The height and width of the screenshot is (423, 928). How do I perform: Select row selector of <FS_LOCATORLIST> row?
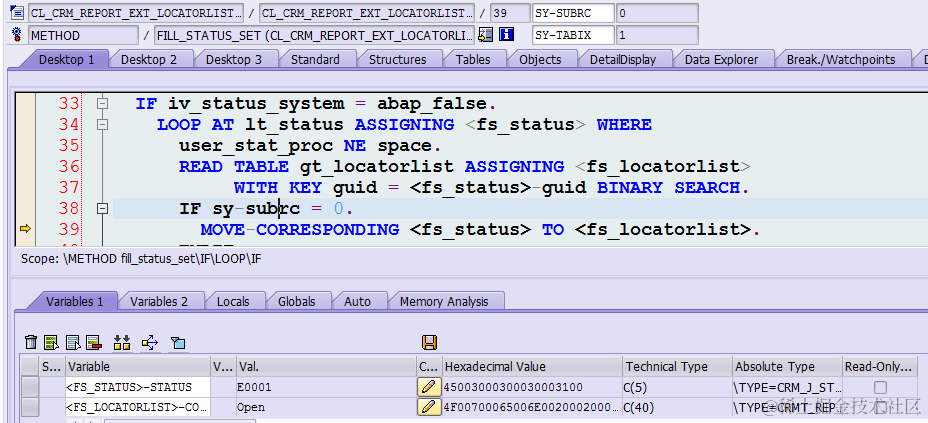[30, 408]
